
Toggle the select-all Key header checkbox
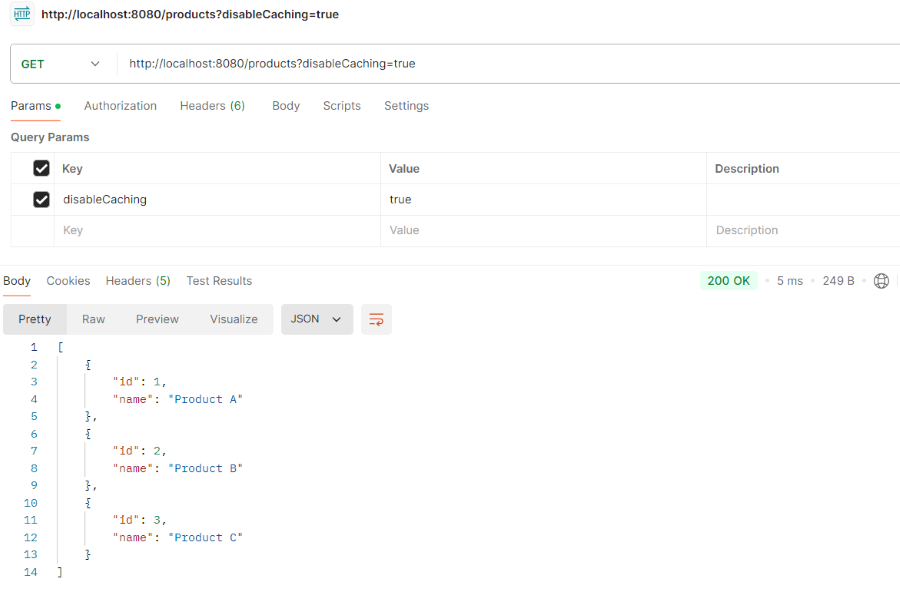[41, 168]
